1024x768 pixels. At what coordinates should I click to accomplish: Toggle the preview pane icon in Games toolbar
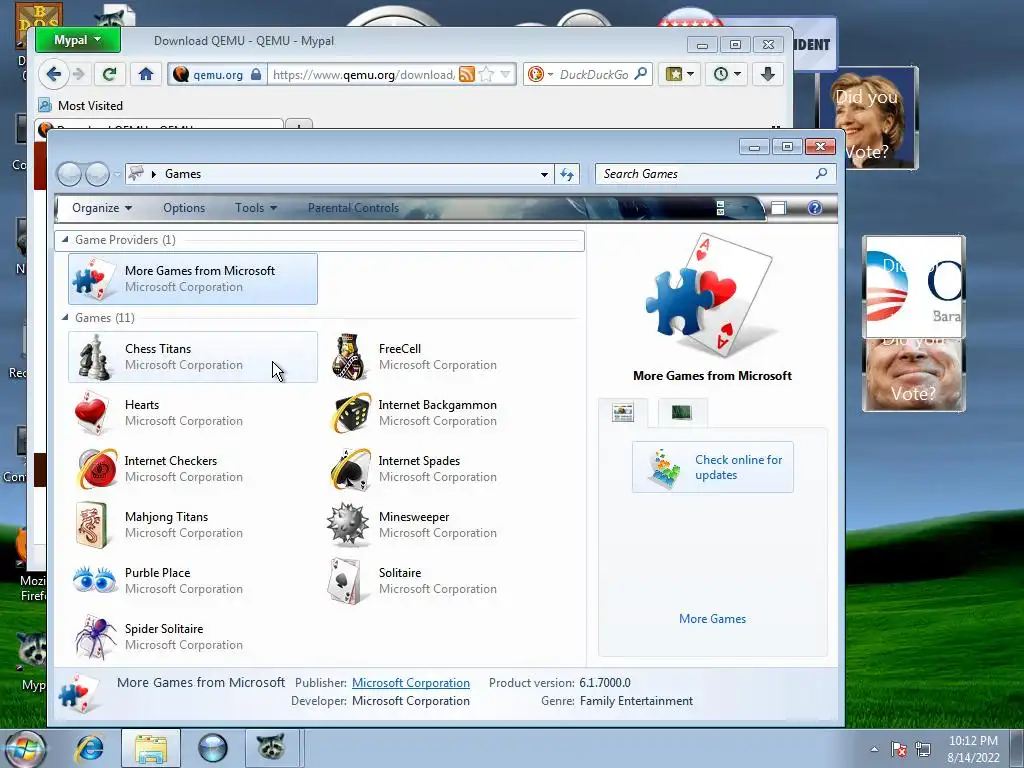click(778, 208)
